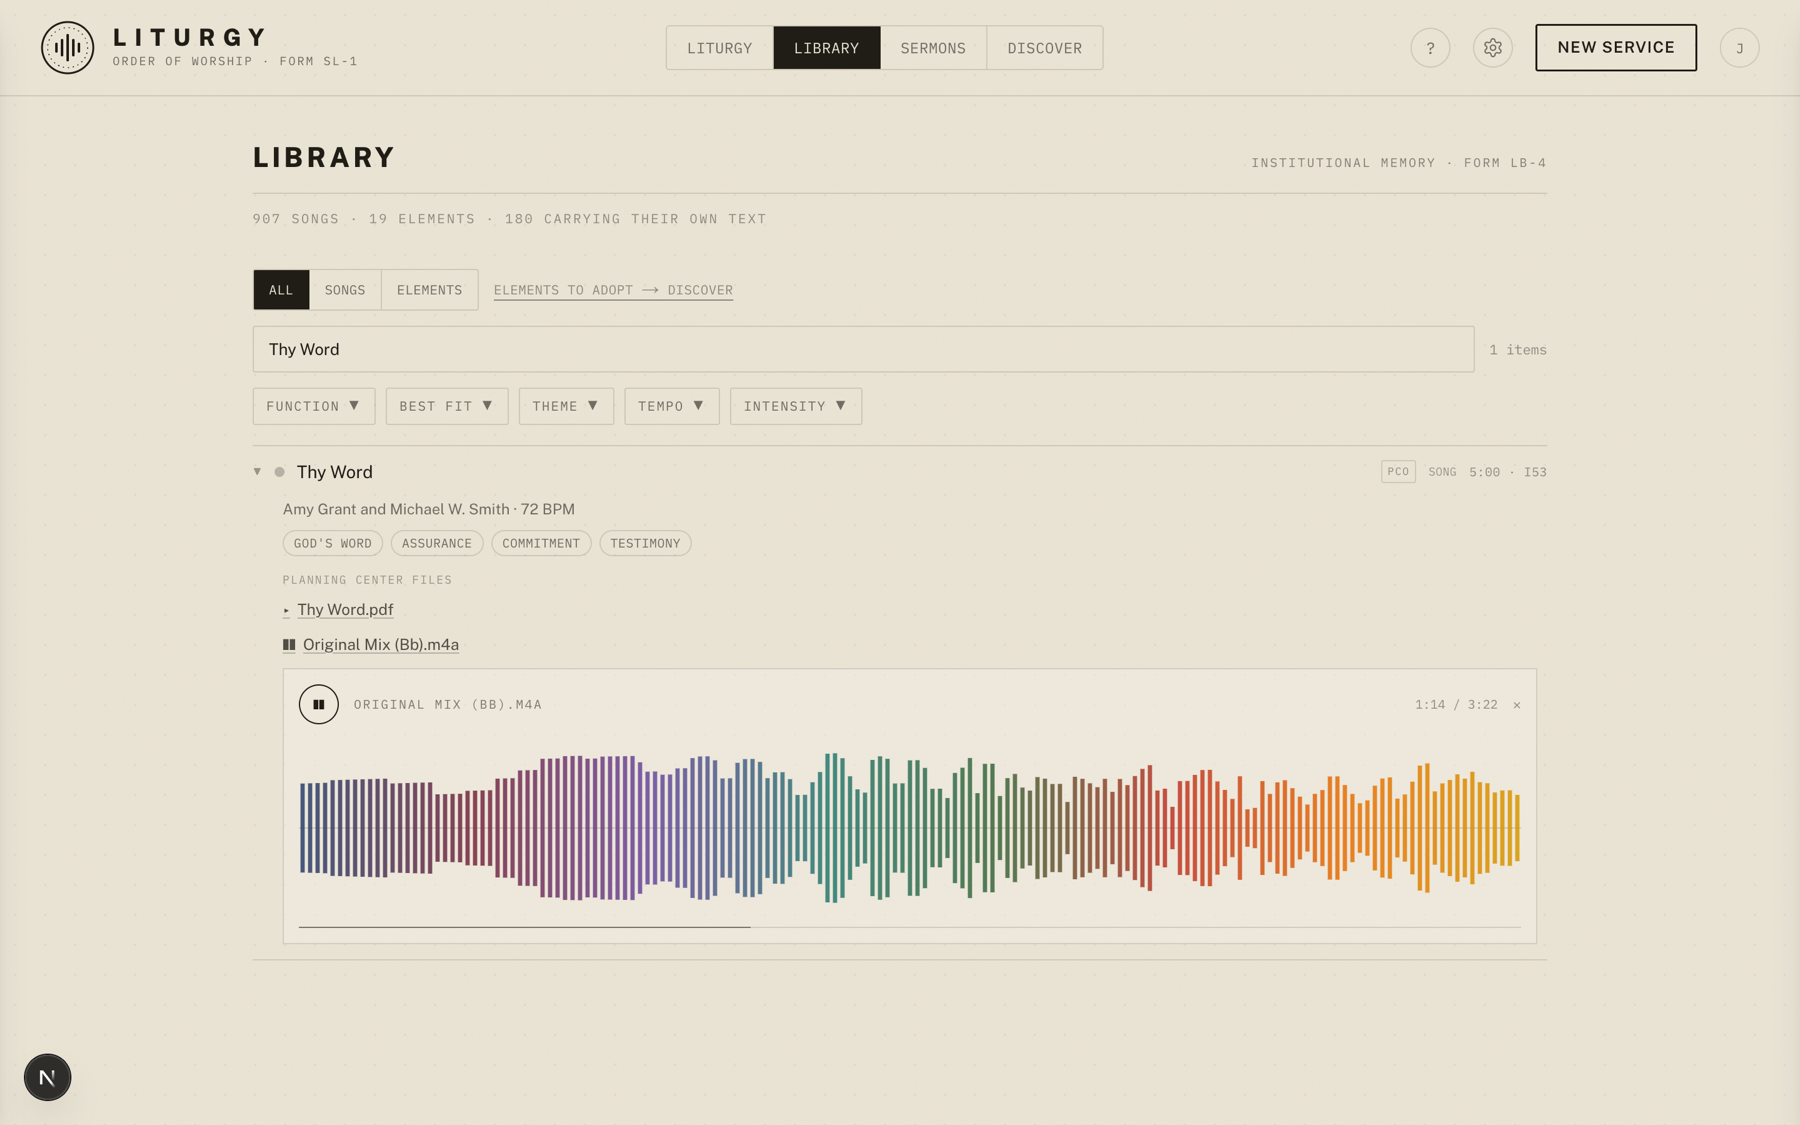
Task: Focus the Thy Word search field
Action: coord(863,349)
